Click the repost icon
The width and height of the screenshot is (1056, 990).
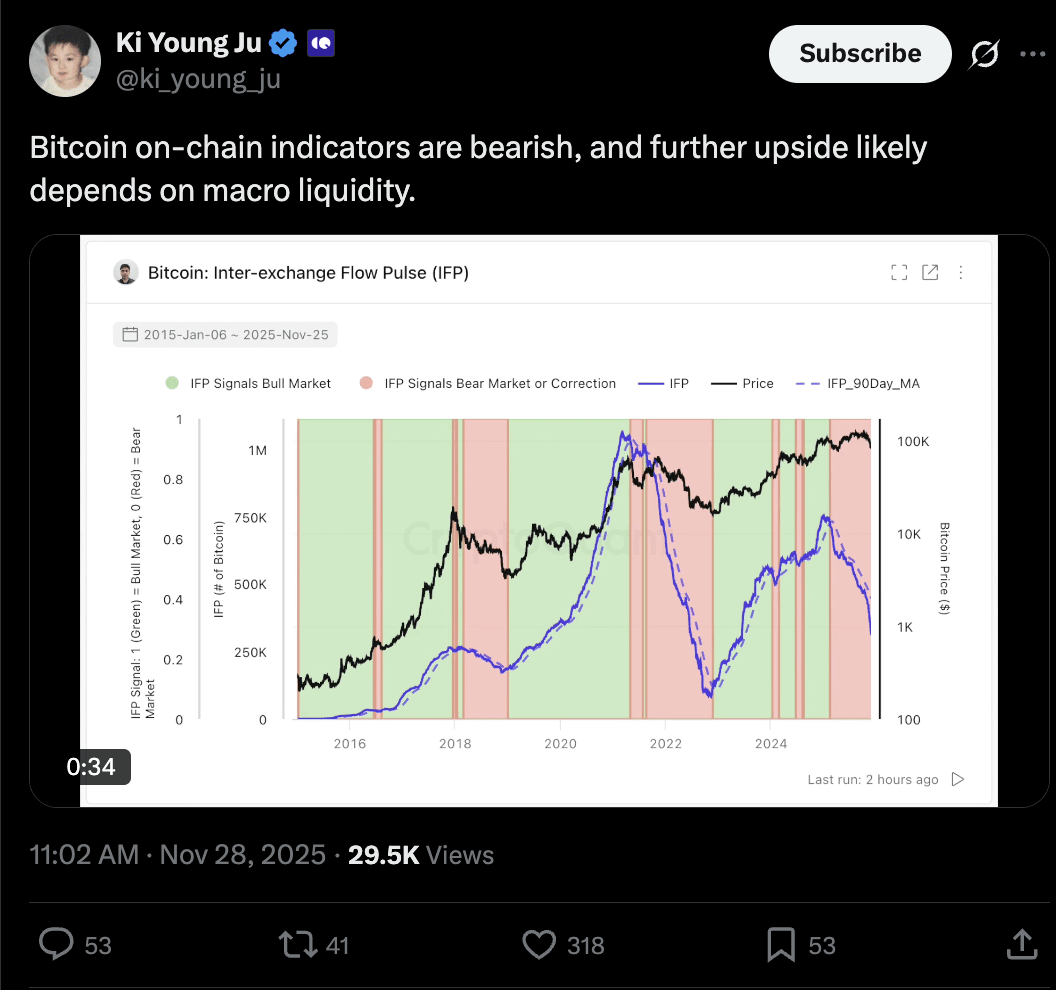pyautogui.click(x=296, y=944)
